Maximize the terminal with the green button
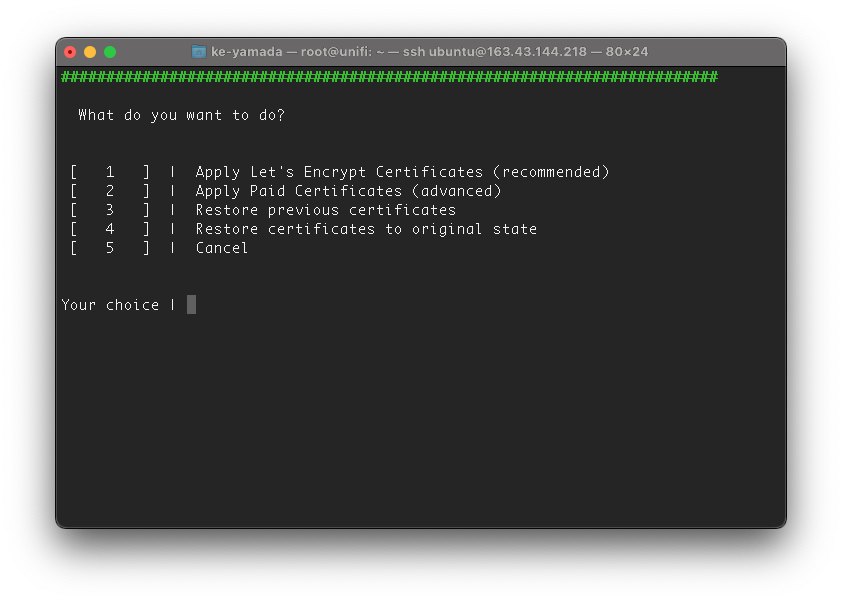The height and width of the screenshot is (602, 842). (110, 52)
